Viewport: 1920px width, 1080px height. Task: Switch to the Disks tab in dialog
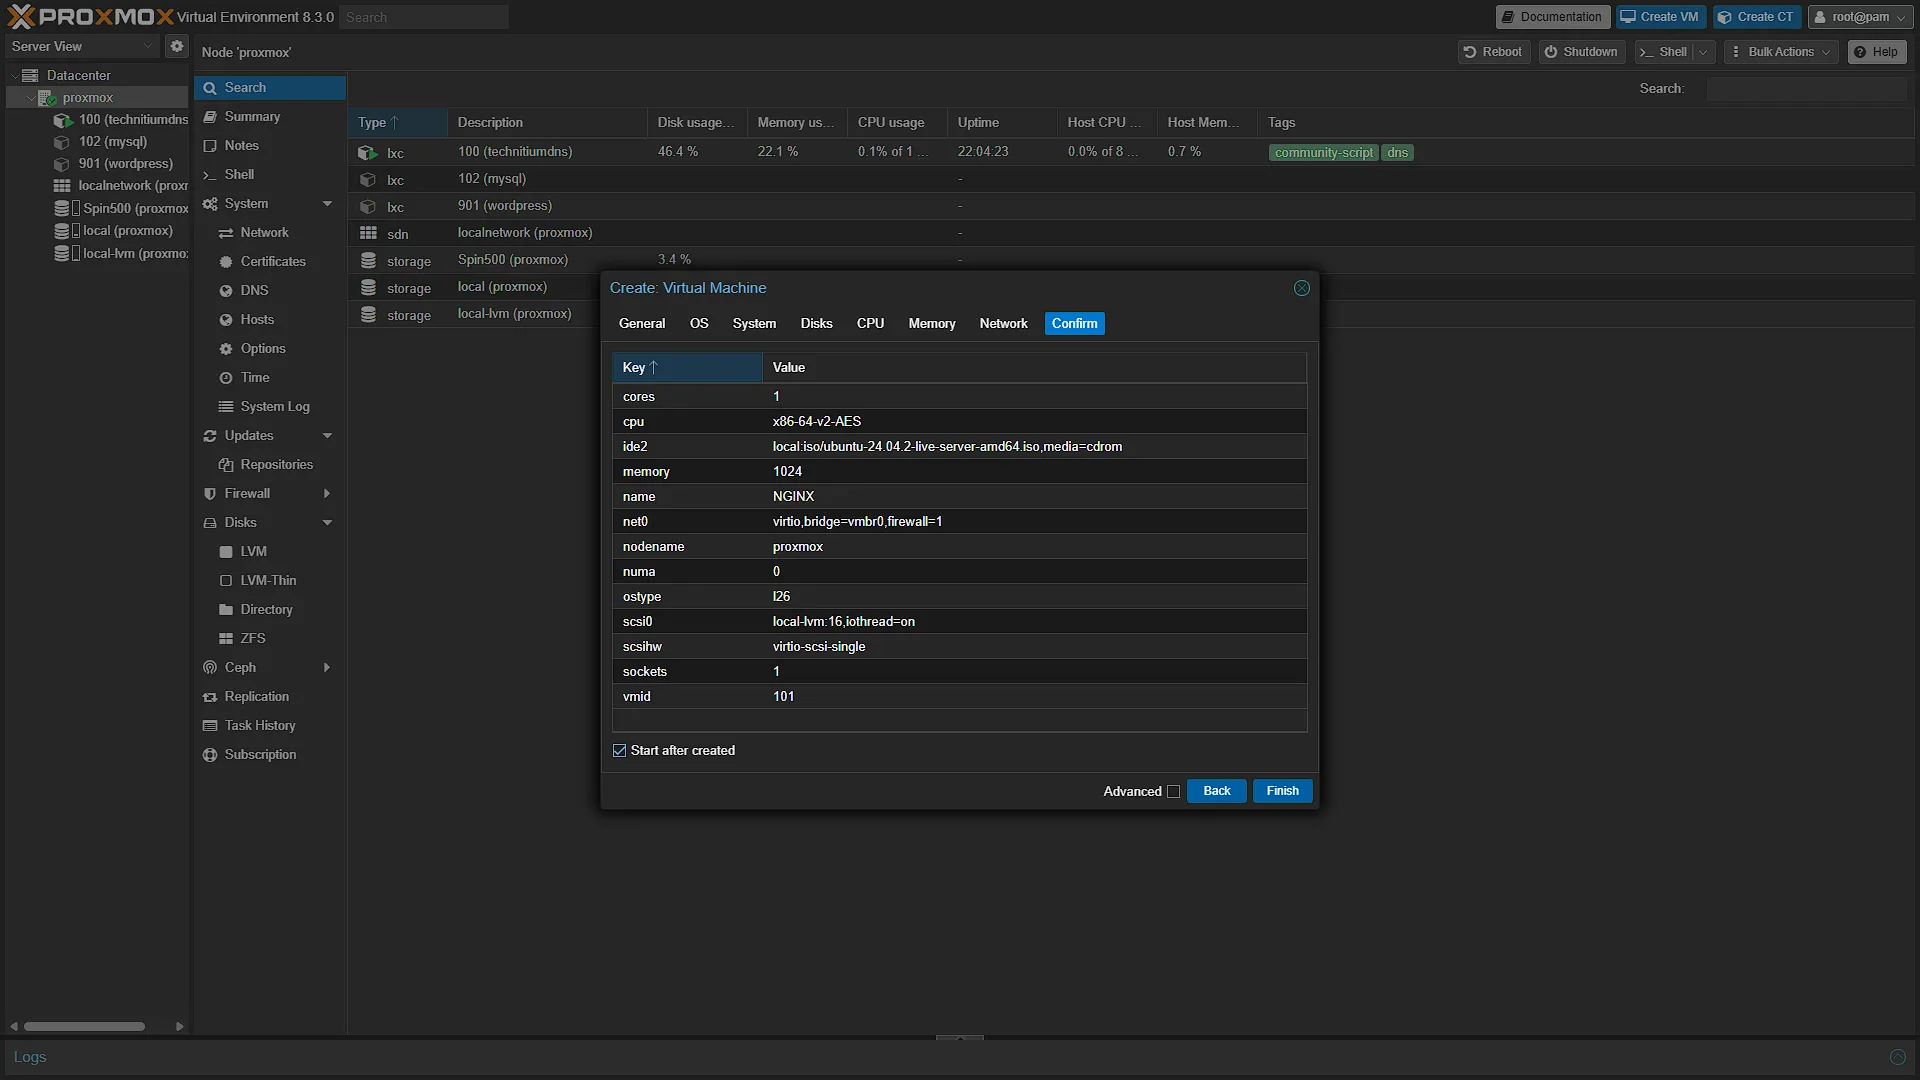816,324
